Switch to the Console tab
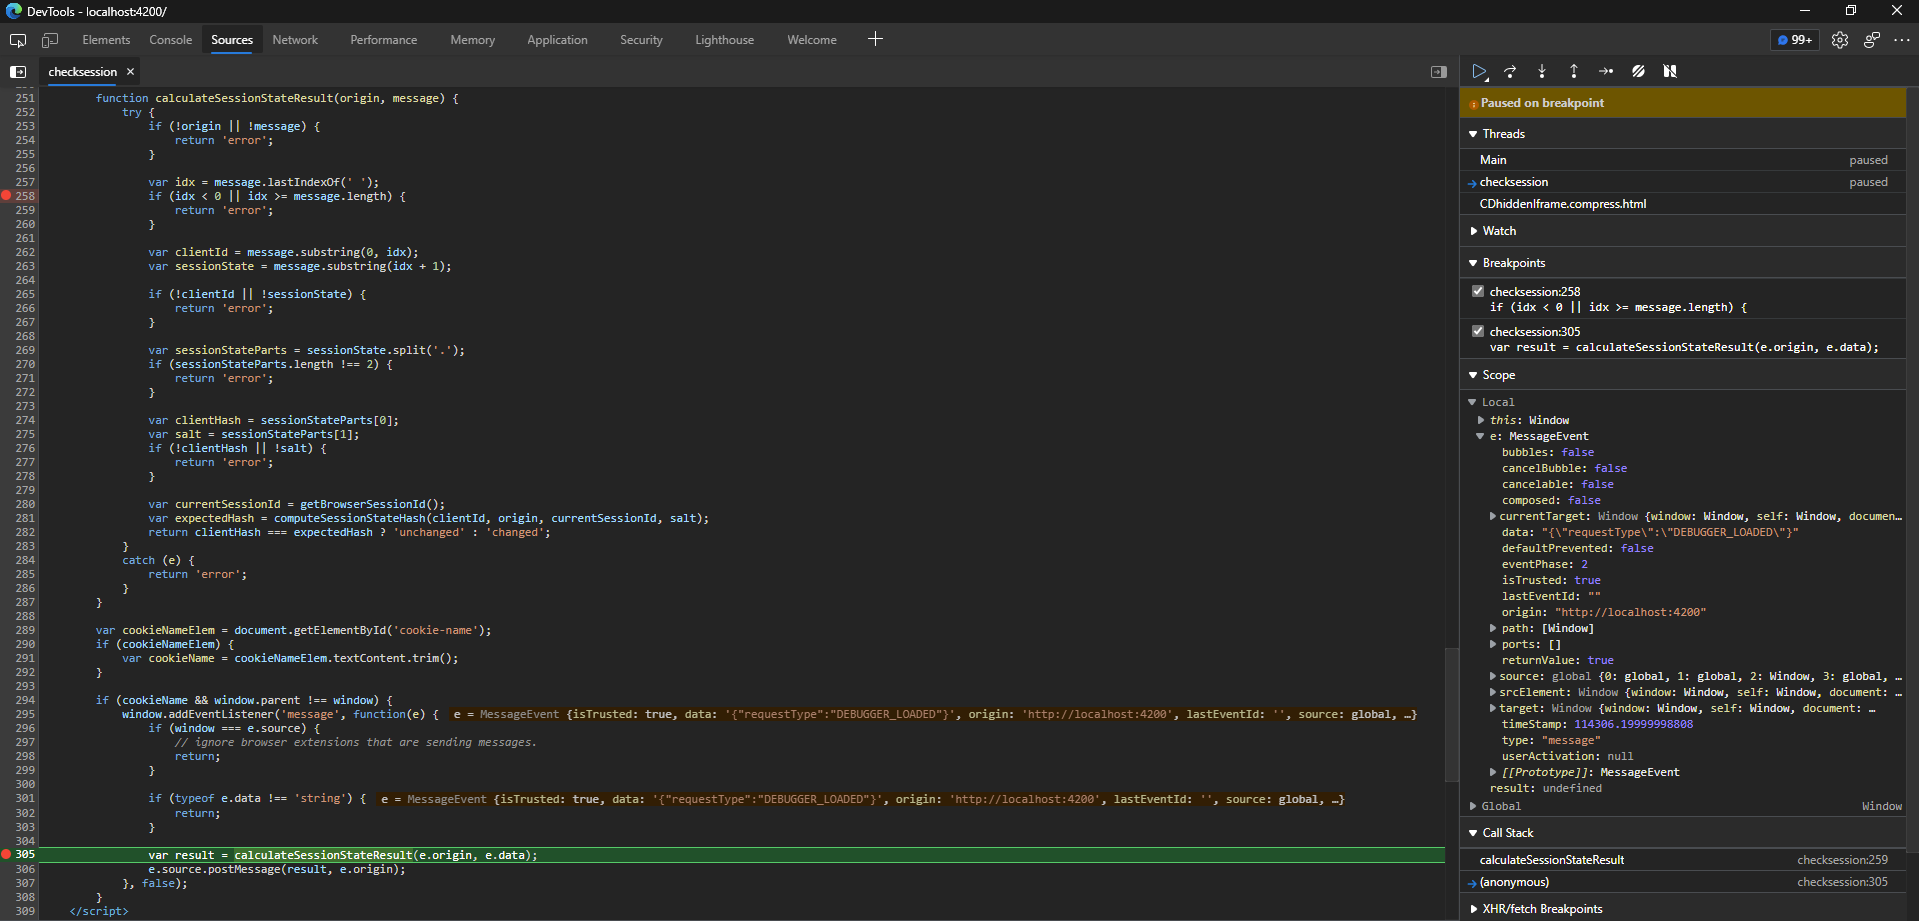 [x=171, y=40]
